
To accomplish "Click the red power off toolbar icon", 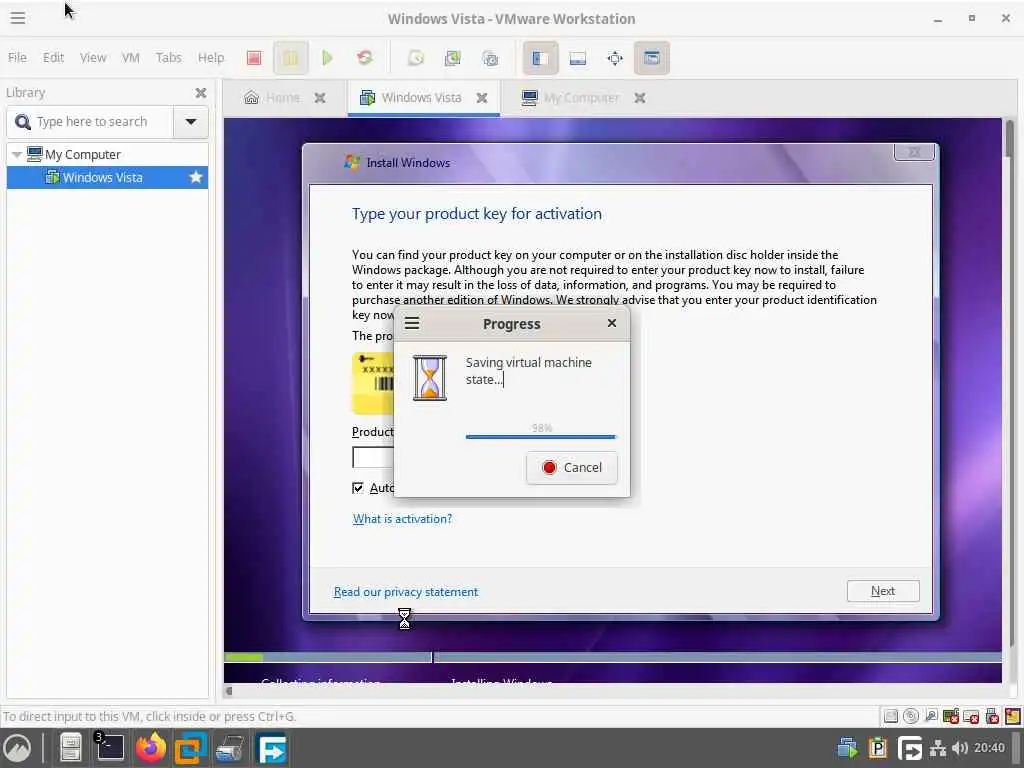I will pyautogui.click(x=254, y=58).
